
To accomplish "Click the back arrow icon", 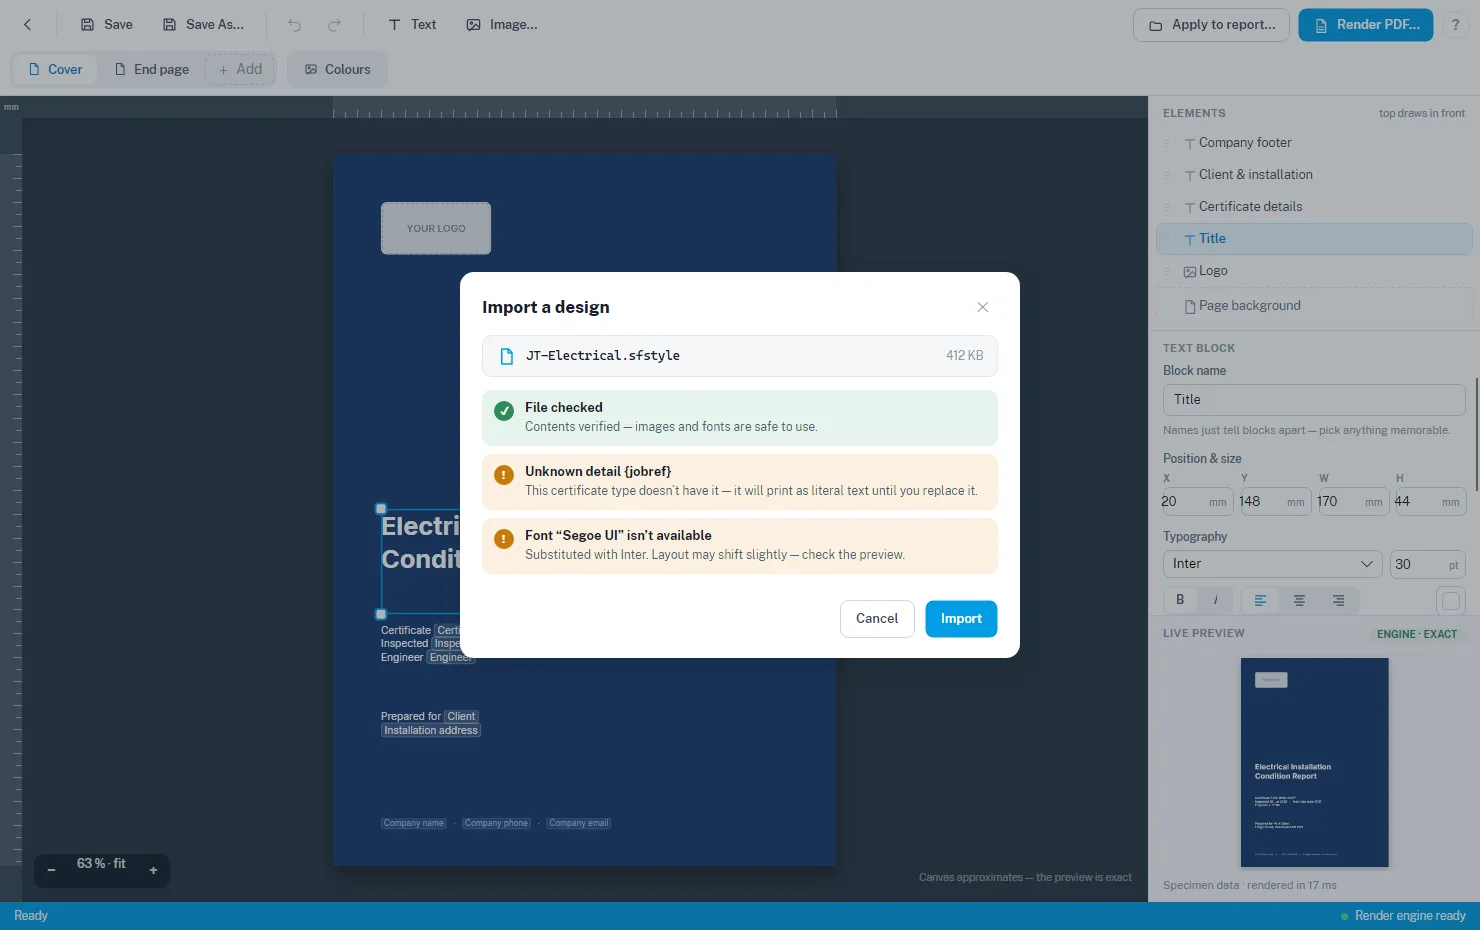I will click(x=27, y=25).
